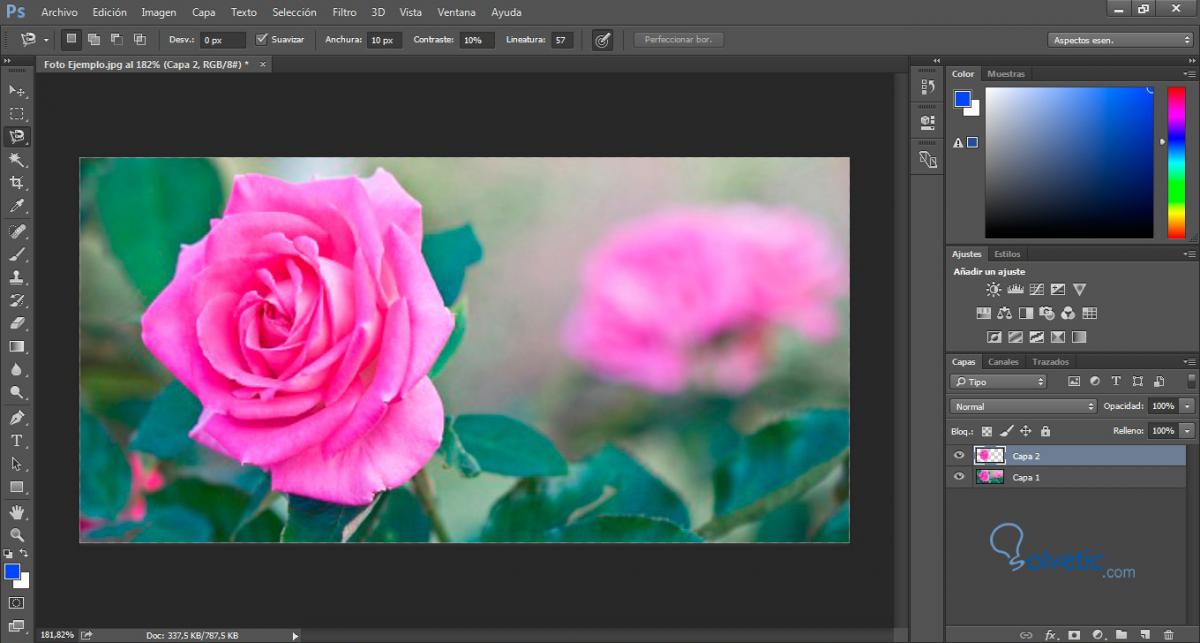
Task: Switch to the Canales tab
Action: [1003, 362]
